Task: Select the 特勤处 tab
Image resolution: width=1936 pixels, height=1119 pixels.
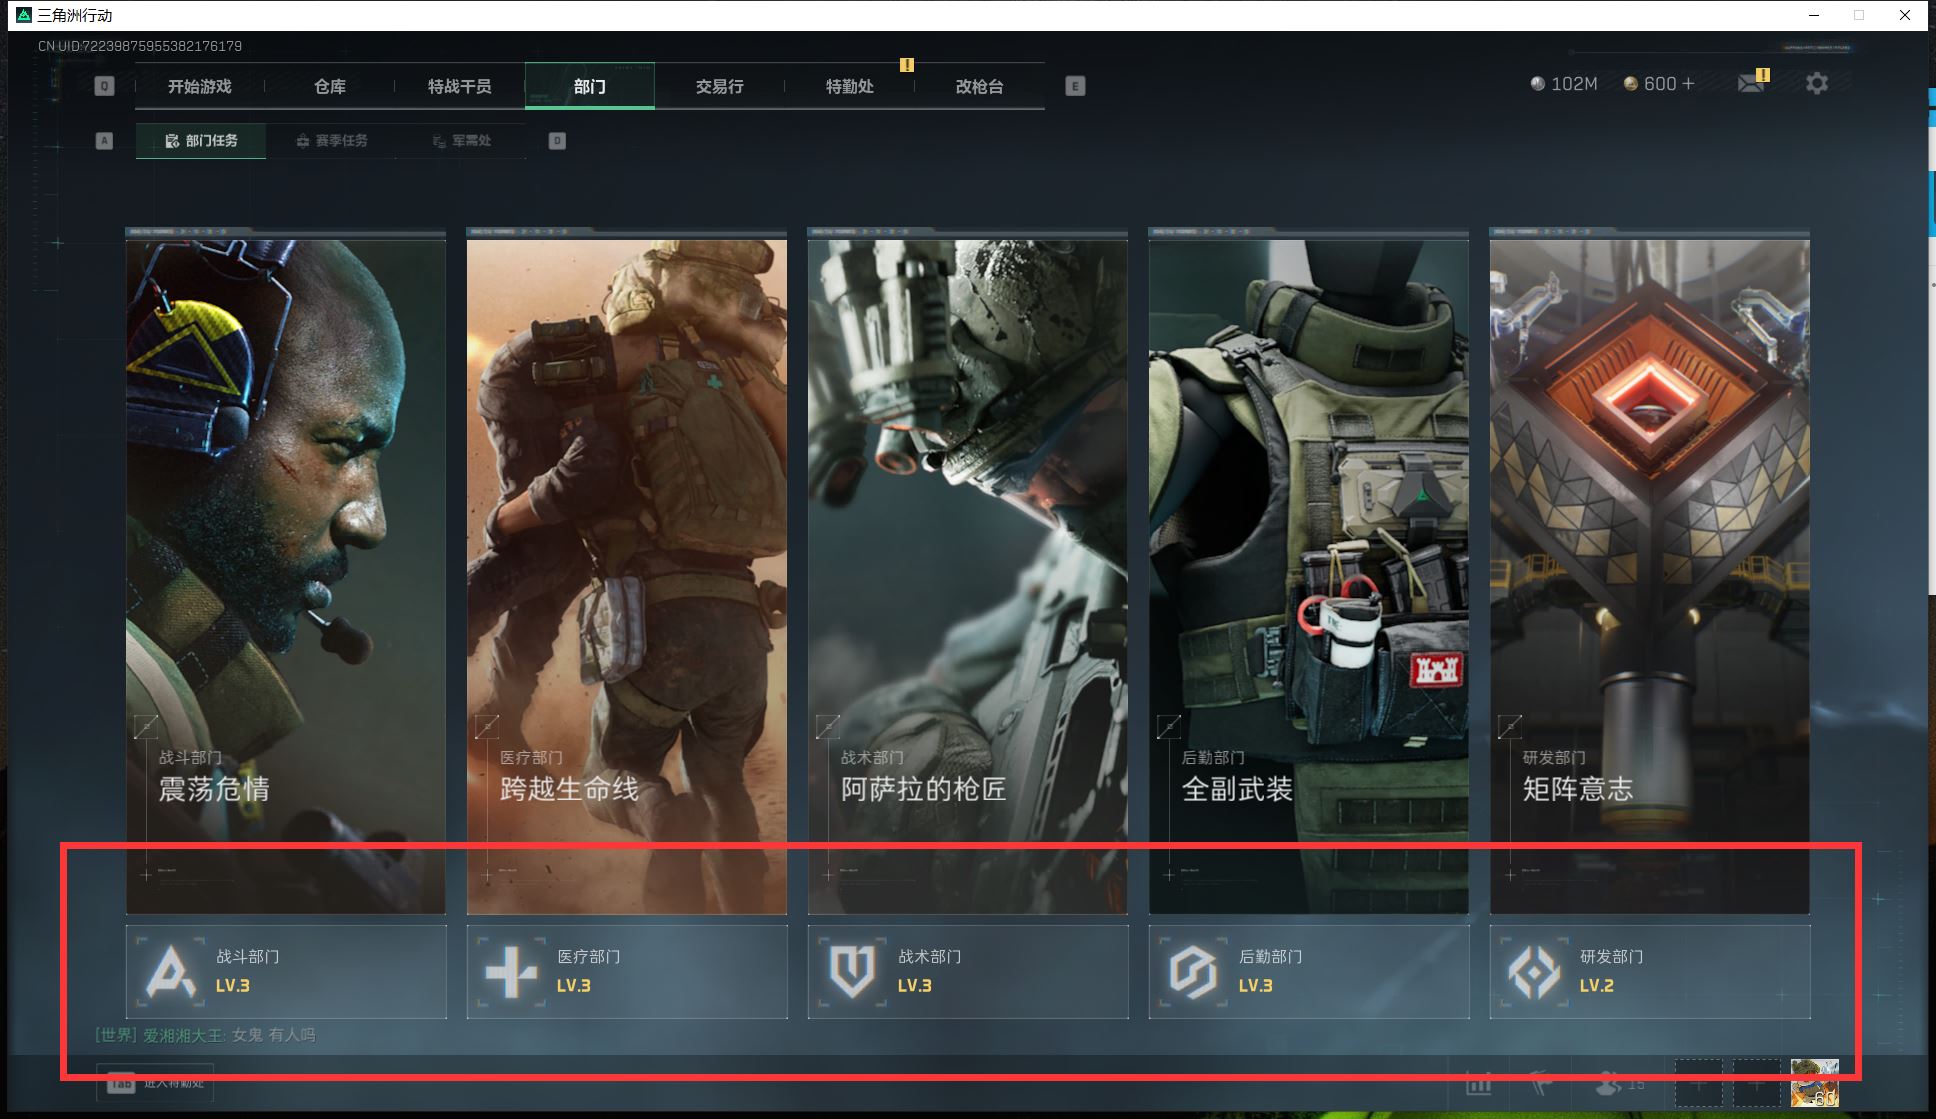Action: [850, 87]
